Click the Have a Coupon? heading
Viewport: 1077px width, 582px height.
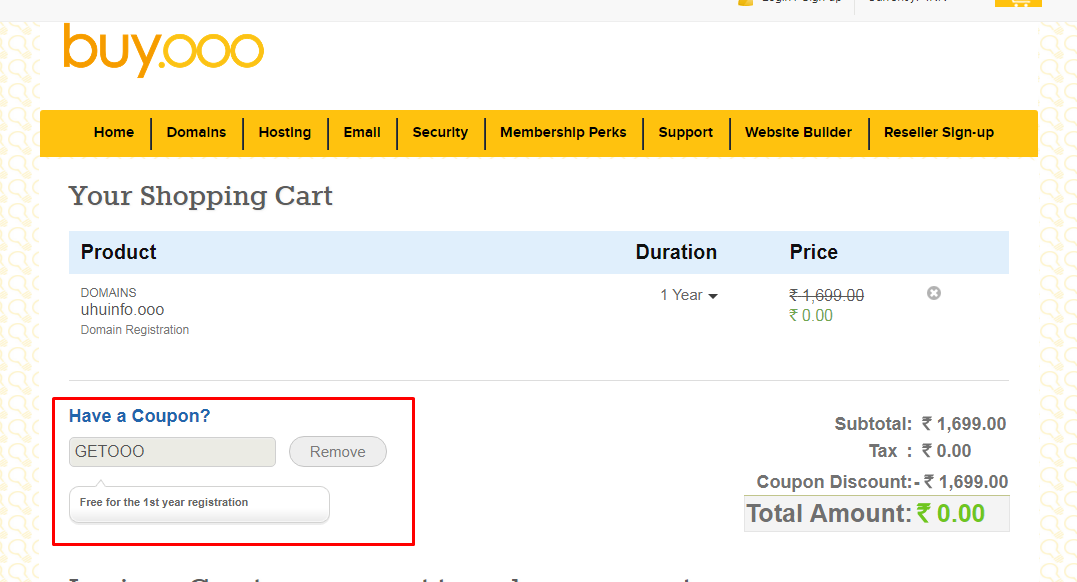(x=139, y=416)
